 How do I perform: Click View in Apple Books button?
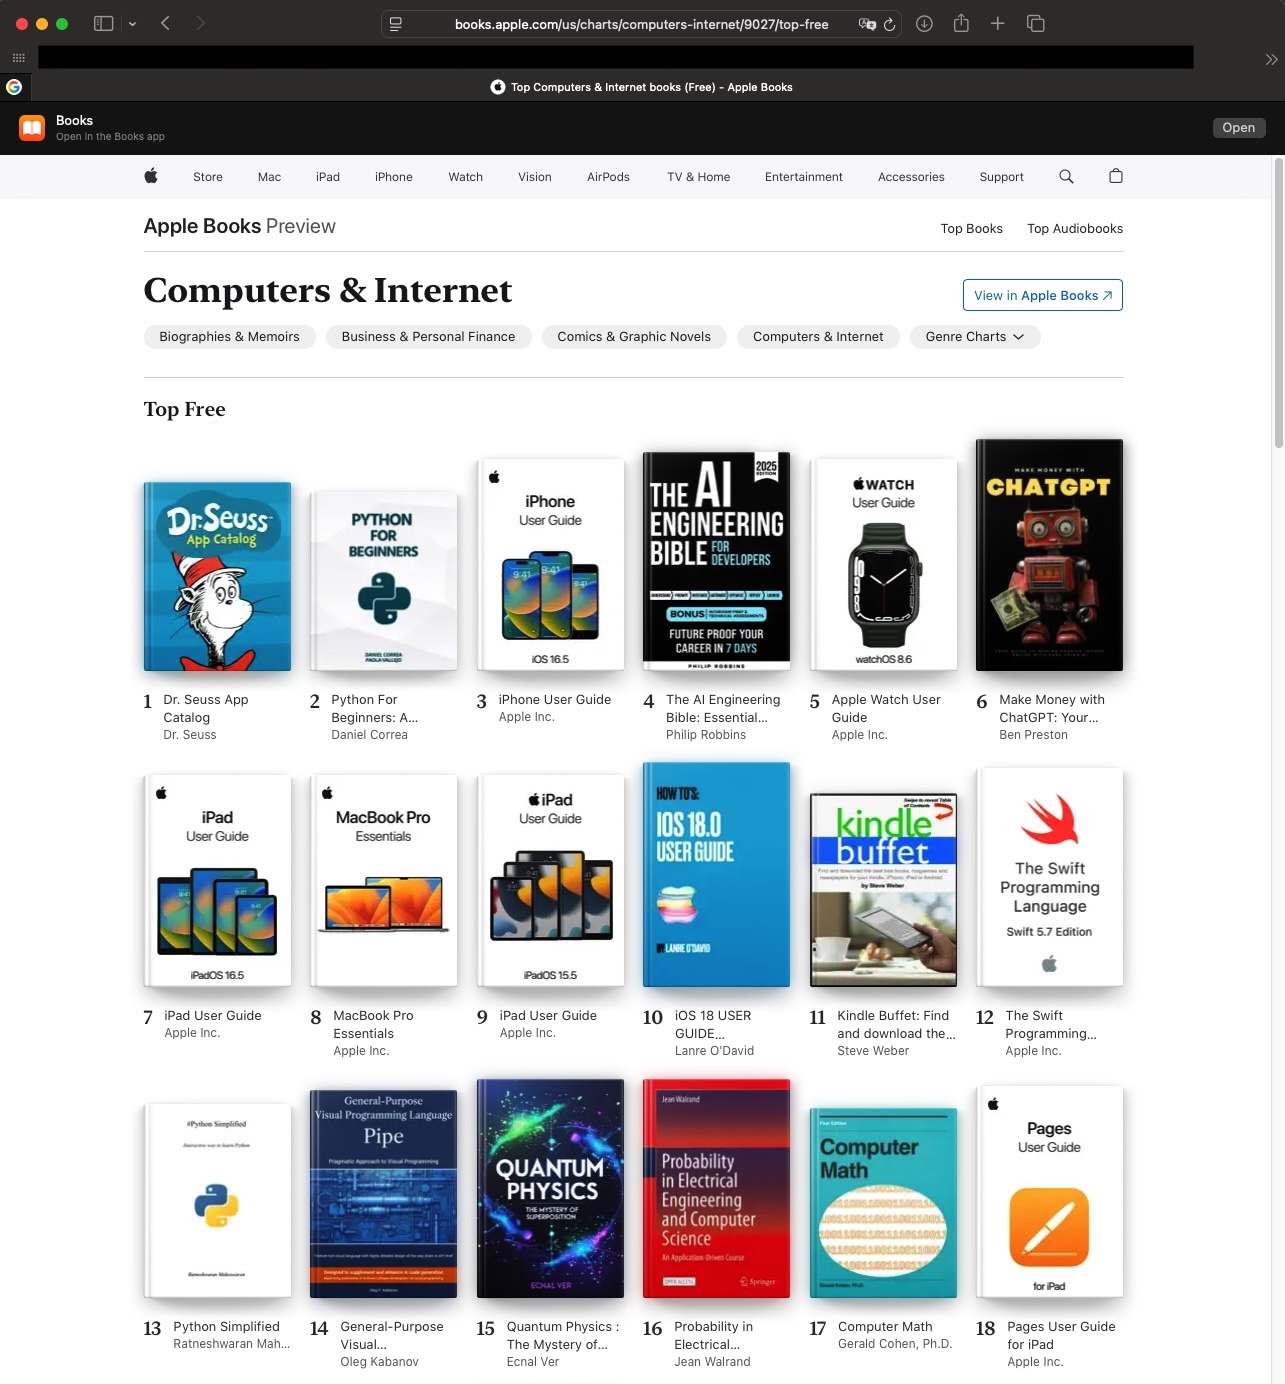click(x=1042, y=295)
